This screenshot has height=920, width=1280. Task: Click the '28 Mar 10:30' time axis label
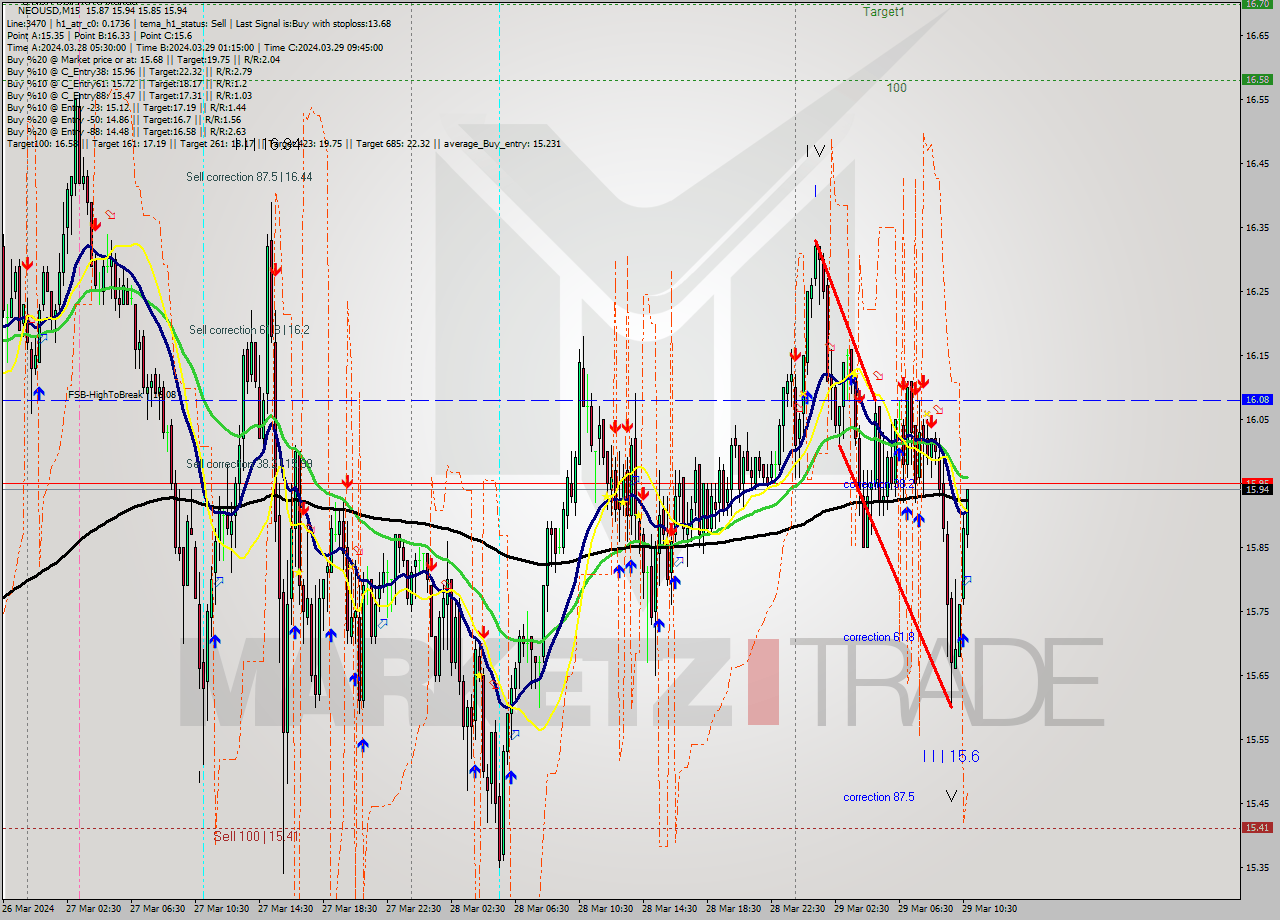605,909
